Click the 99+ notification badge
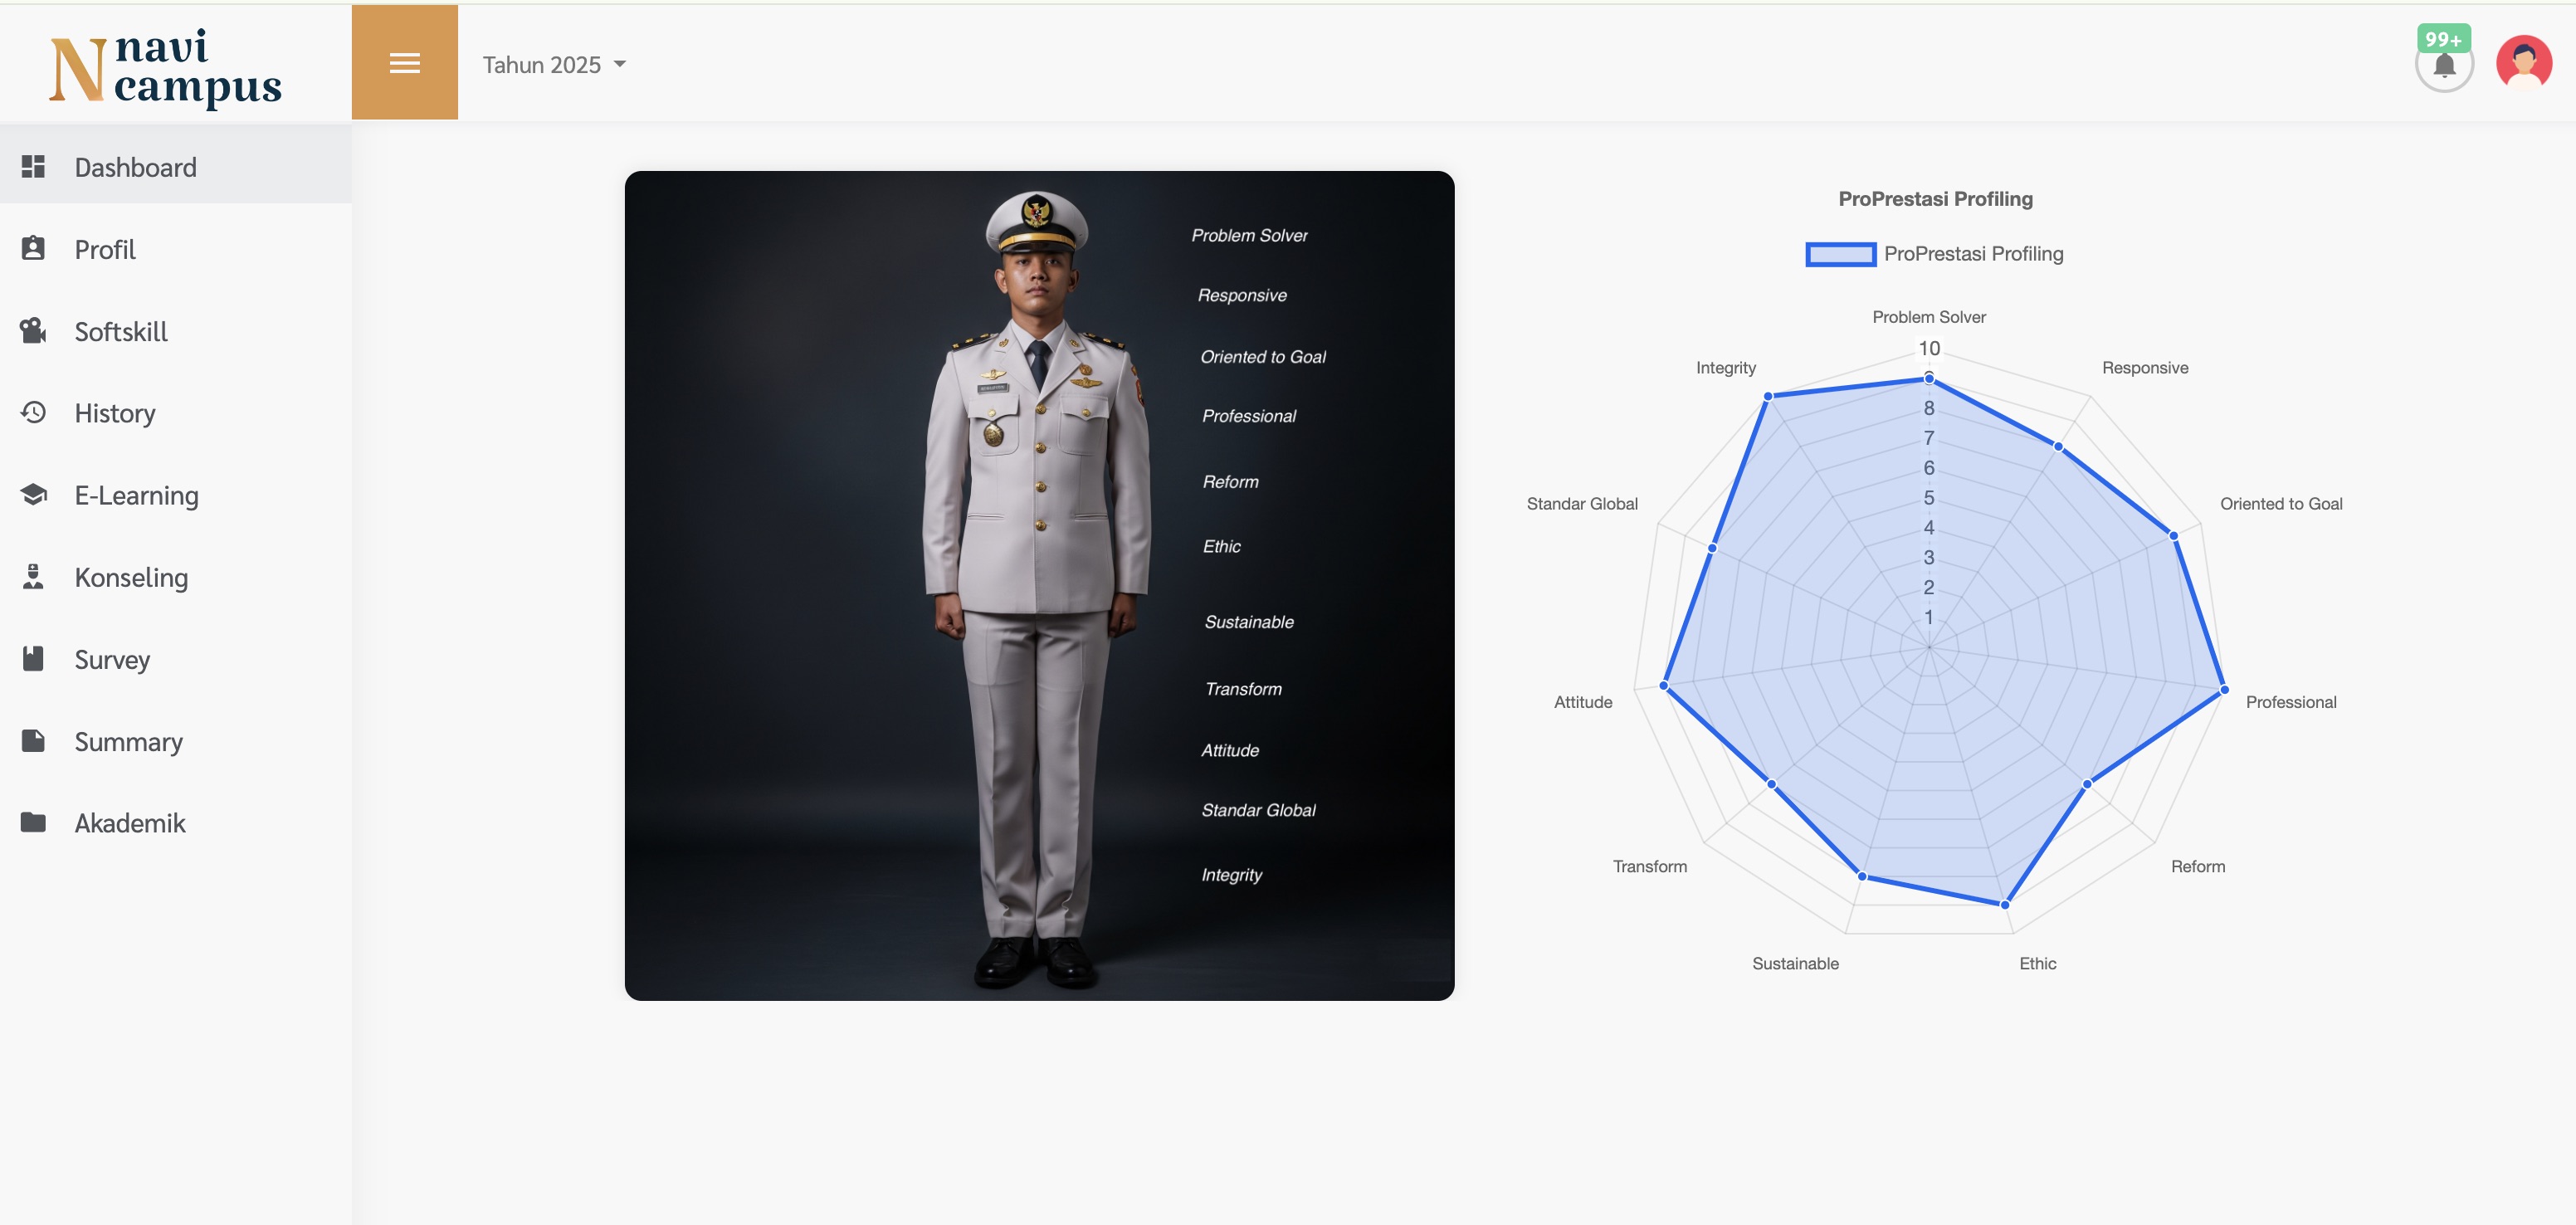The height and width of the screenshot is (1225, 2576). point(2443,39)
